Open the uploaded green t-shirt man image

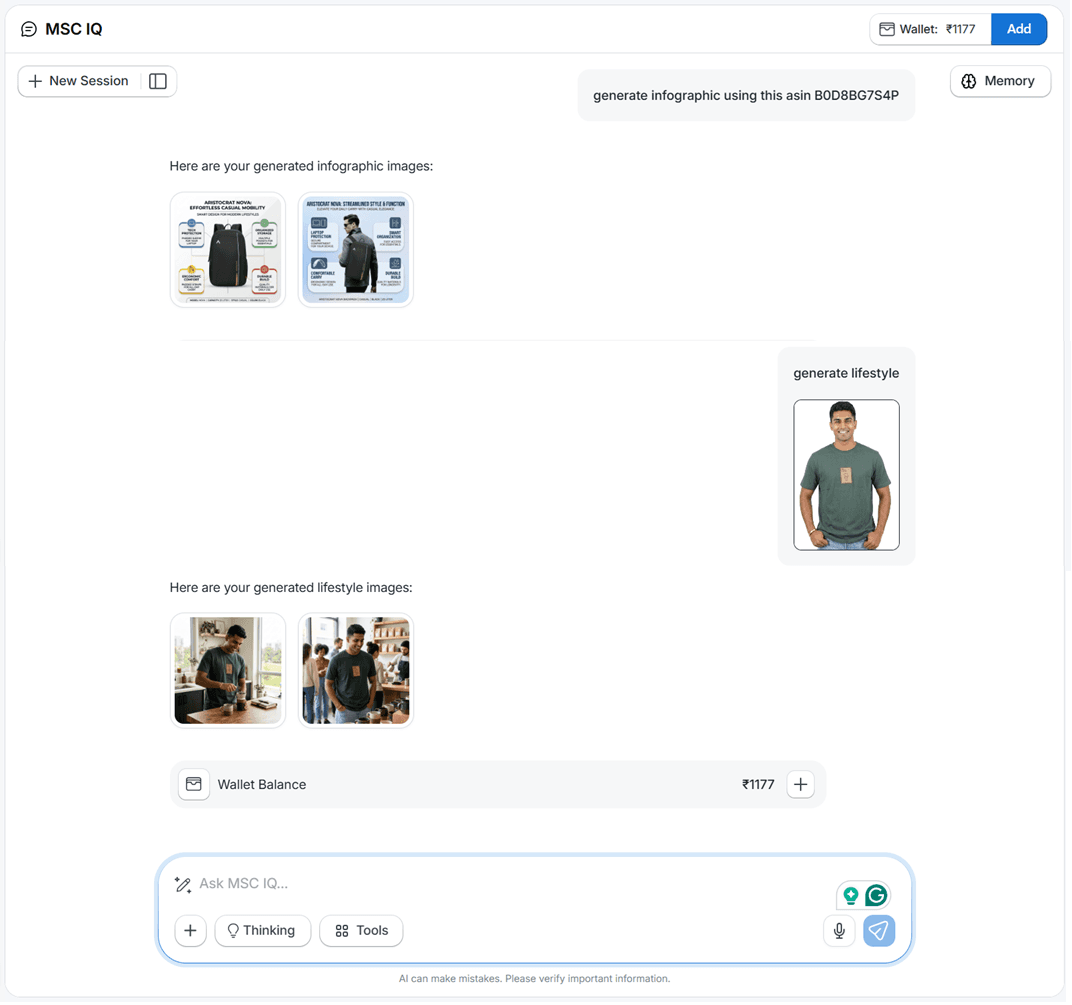pos(846,475)
